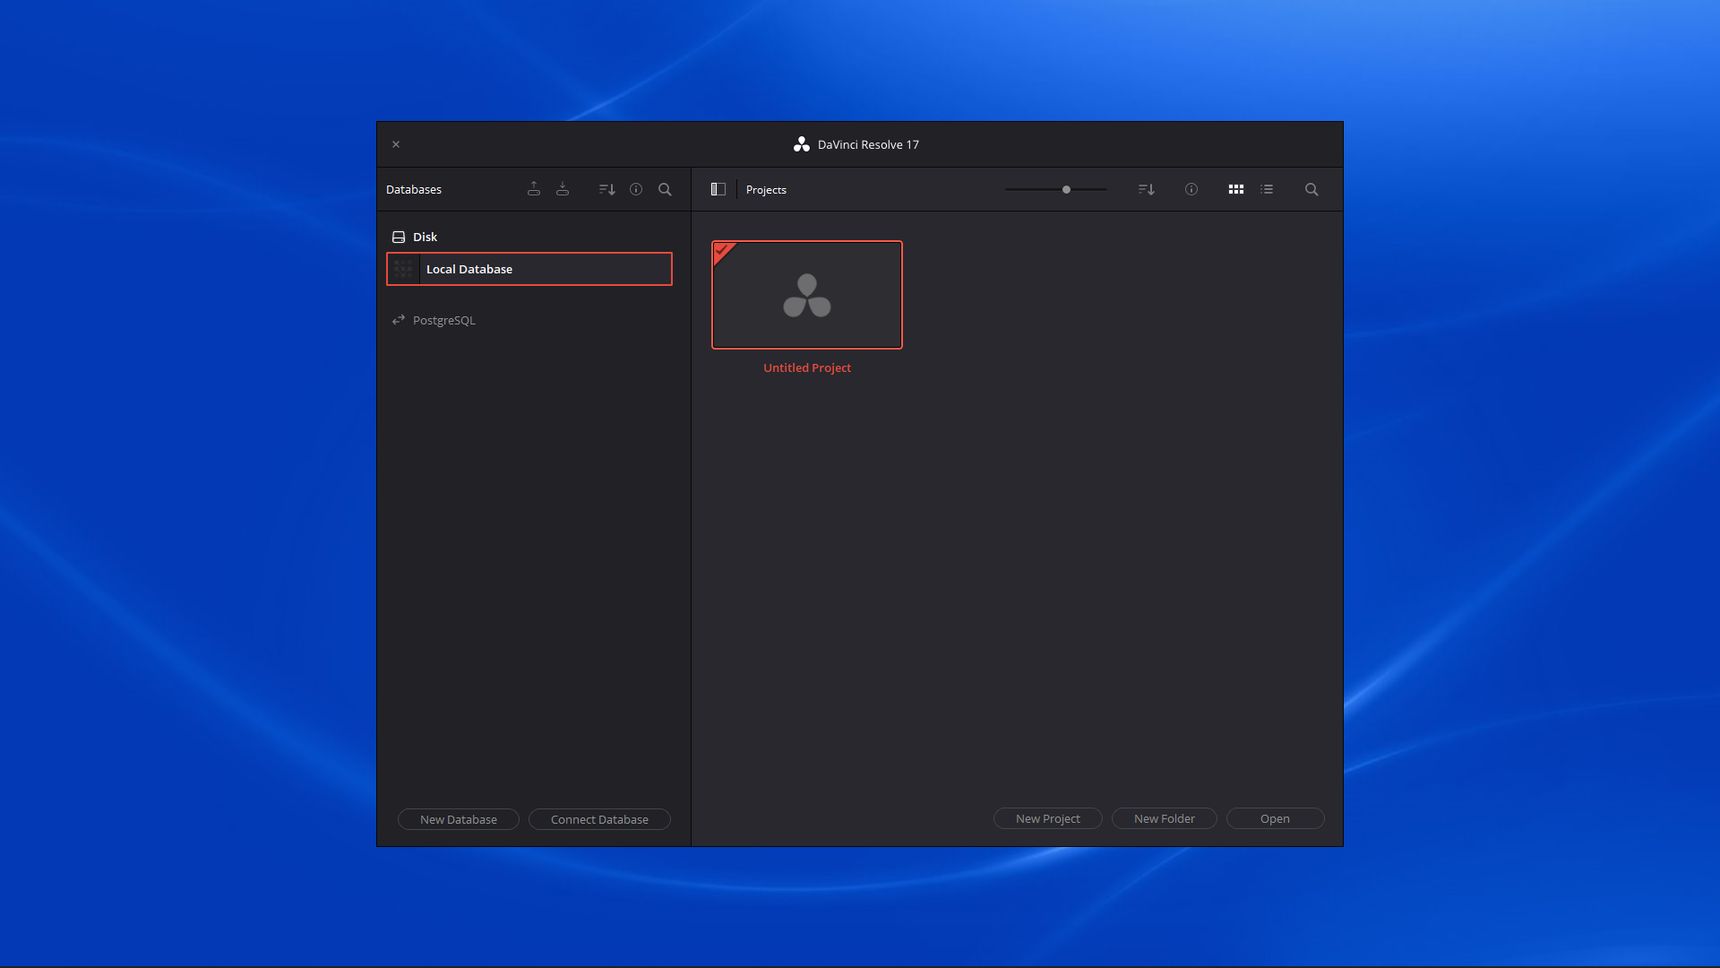Select the Untitled Project thumbnail

click(x=807, y=295)
